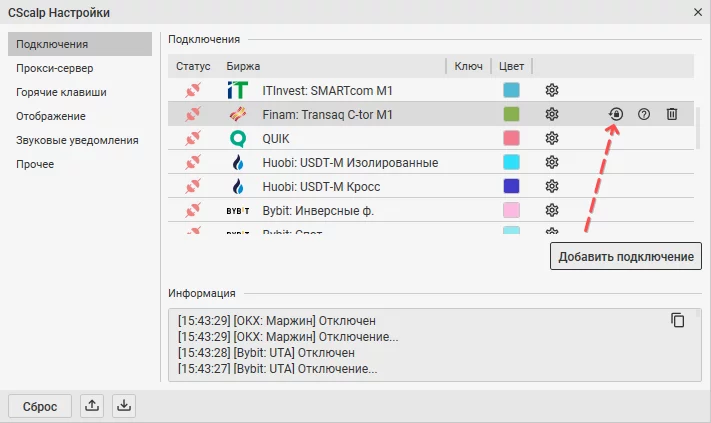The width and height of the screenshot is (711, 423).
Task: Click the help question-mark icon in Finam row
Action: point(644,114)
